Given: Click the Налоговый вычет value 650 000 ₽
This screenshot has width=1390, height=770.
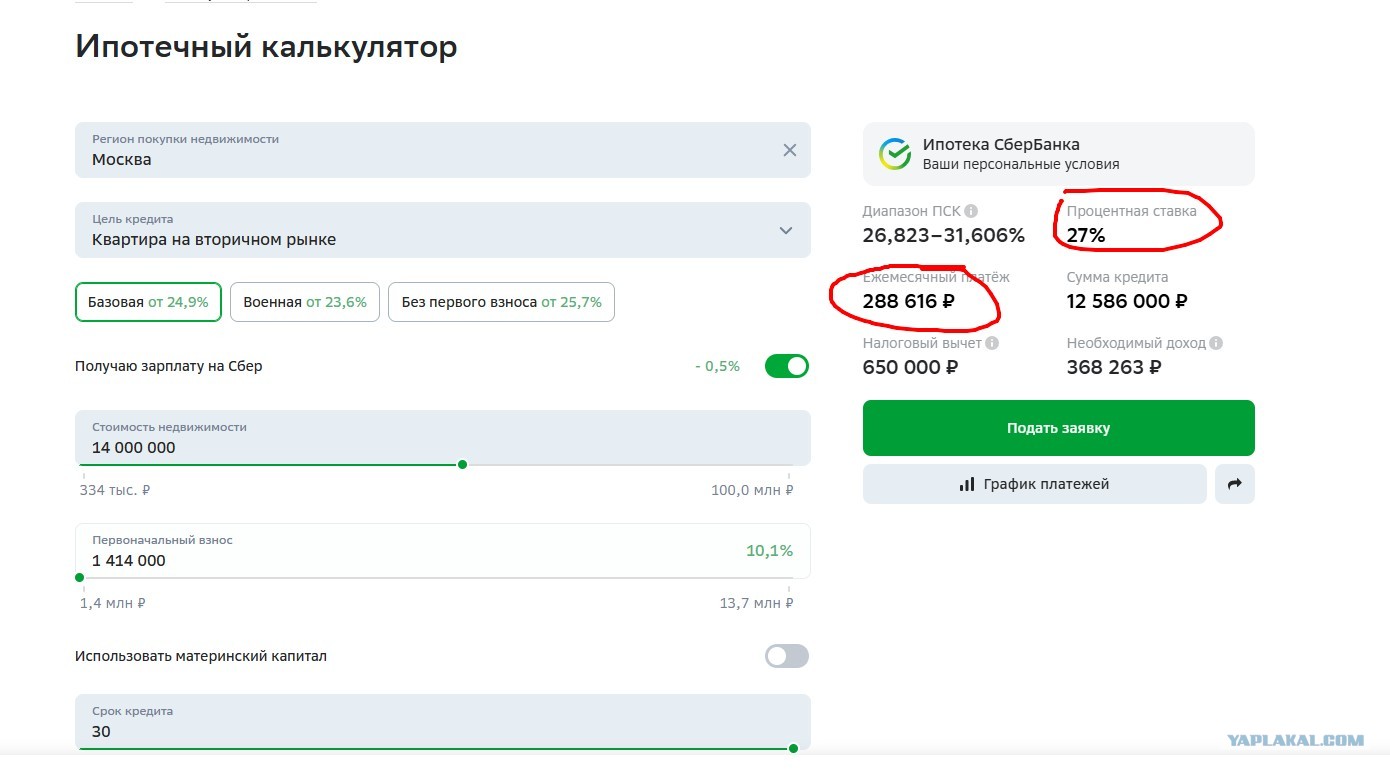Looking at the screenshot, I should [x=911, y=367].
